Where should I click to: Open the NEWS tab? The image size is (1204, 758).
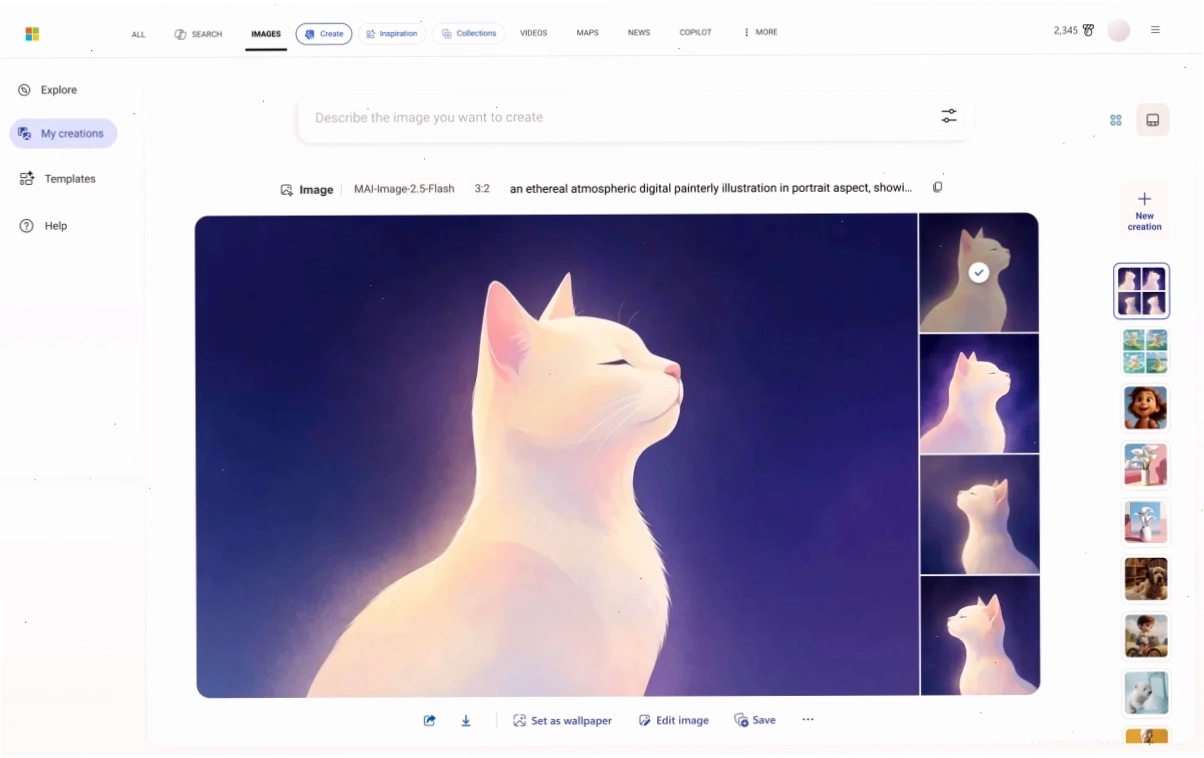(639, 33)
